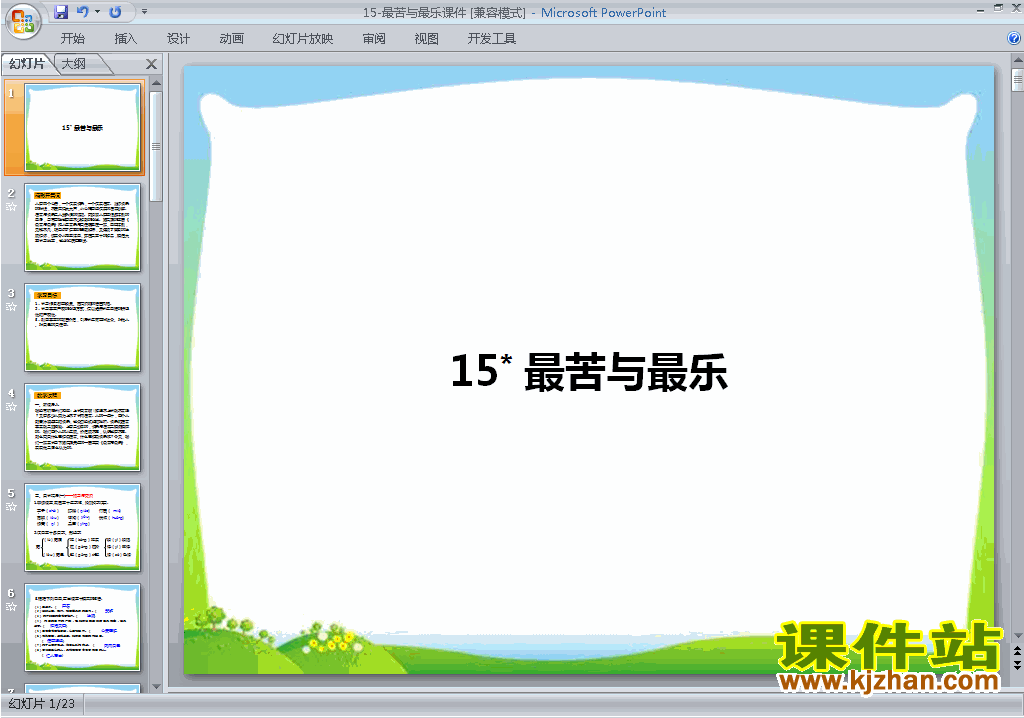Go to previous slide with double-up arrow
Screen dimensions: 1024x718
coord(1017,651)
